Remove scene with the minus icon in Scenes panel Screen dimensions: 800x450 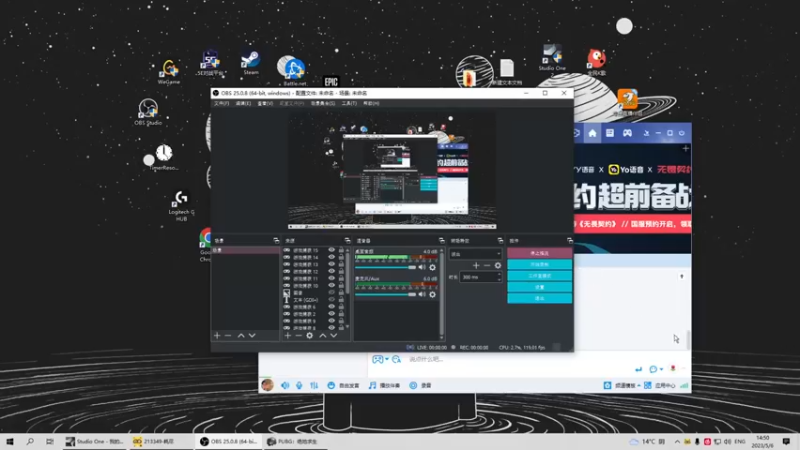(x=228, y=335)
